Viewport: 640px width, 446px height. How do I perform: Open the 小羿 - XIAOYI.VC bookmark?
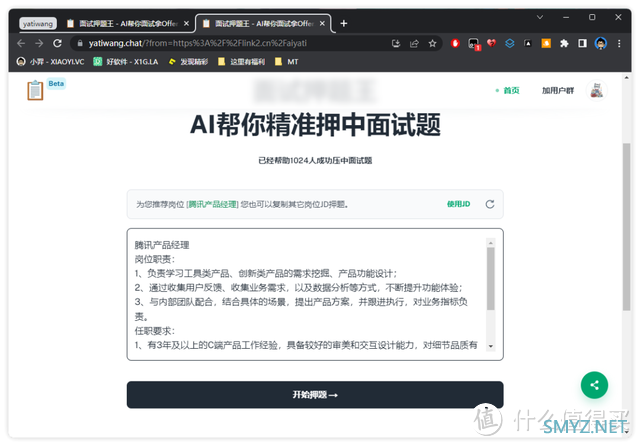click(51, 62)
